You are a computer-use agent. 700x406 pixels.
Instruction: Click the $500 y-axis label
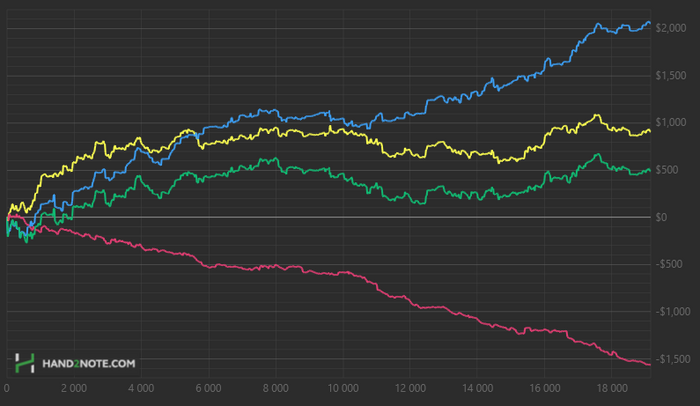[x=667, y=170]
